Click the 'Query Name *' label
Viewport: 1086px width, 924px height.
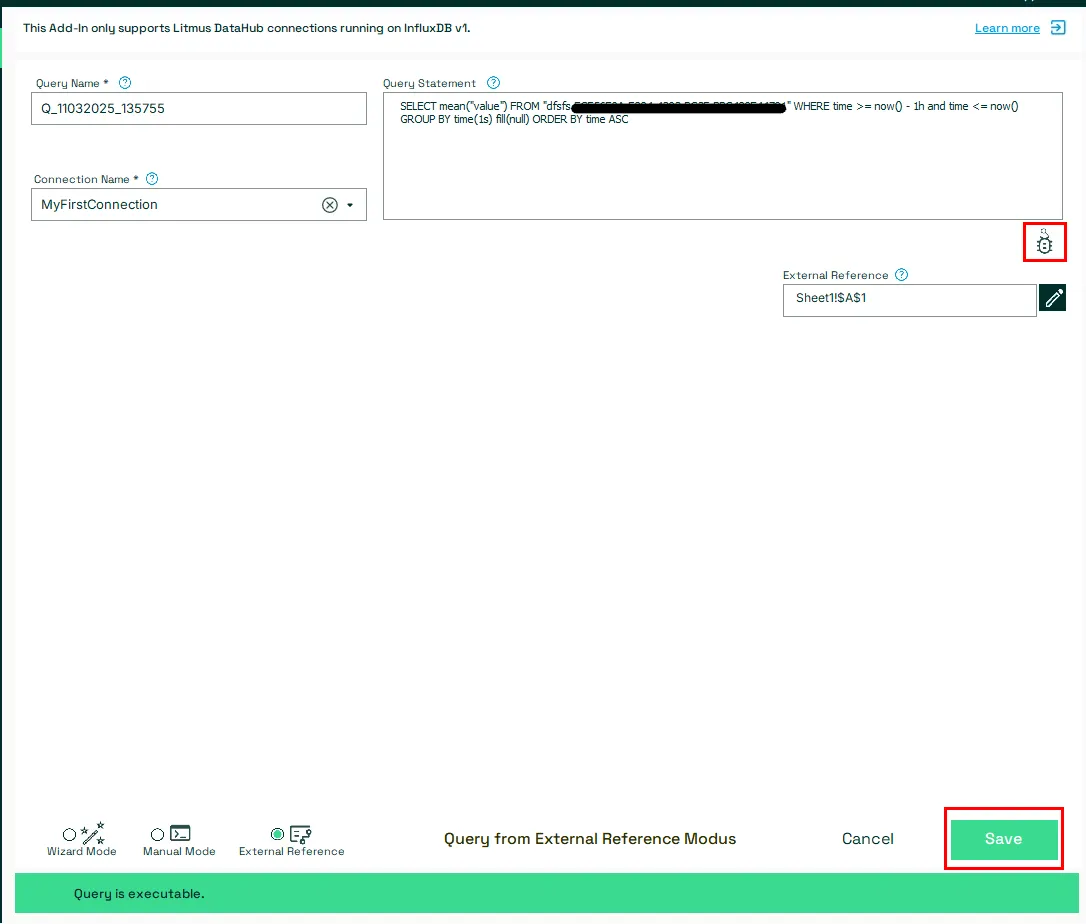tap(72, 83)
